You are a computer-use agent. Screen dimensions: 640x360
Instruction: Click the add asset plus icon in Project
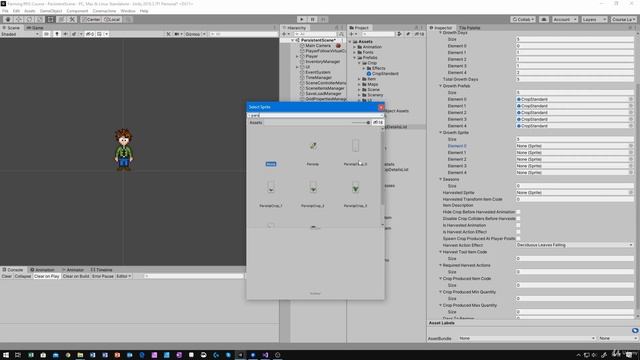(352, 34)
